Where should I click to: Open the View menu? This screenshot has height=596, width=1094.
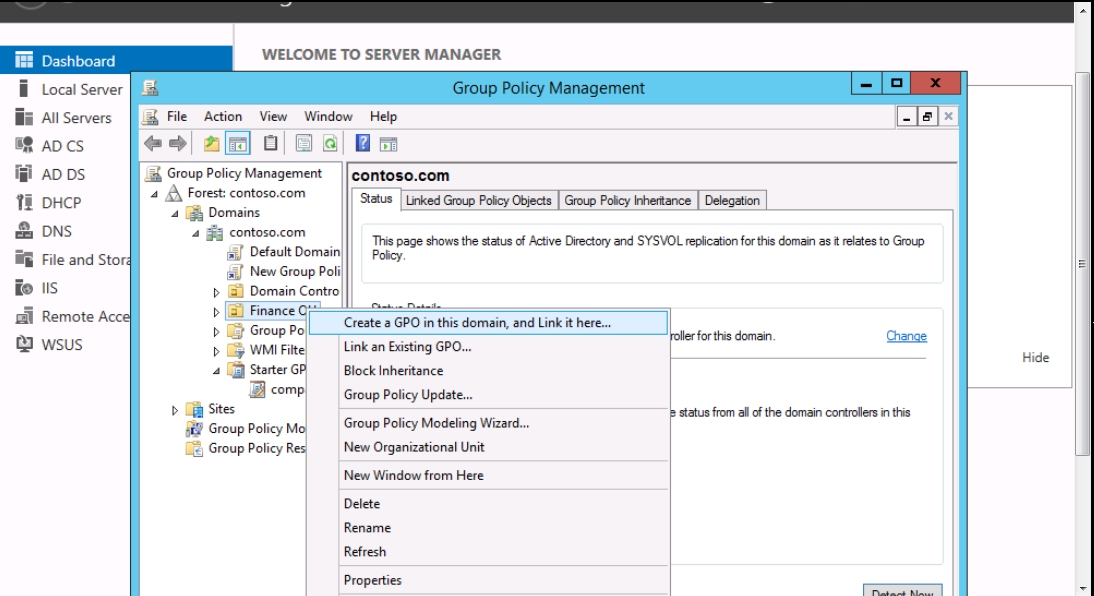tap(273, 117)
